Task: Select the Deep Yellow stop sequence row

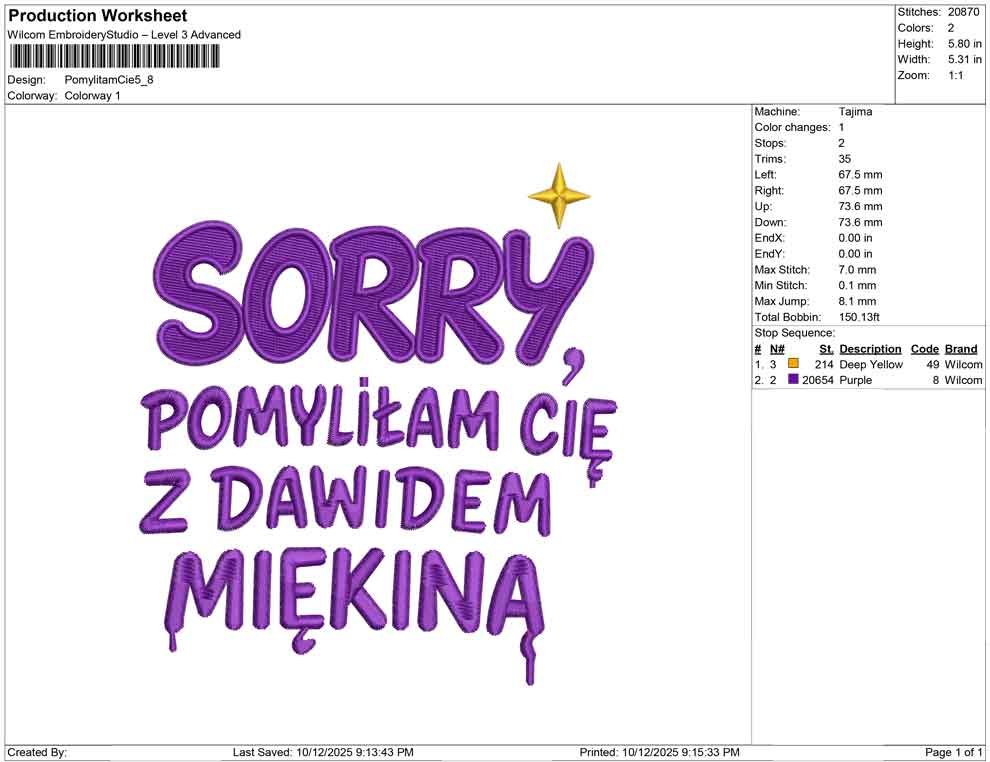Action: [x=868, y=364]
